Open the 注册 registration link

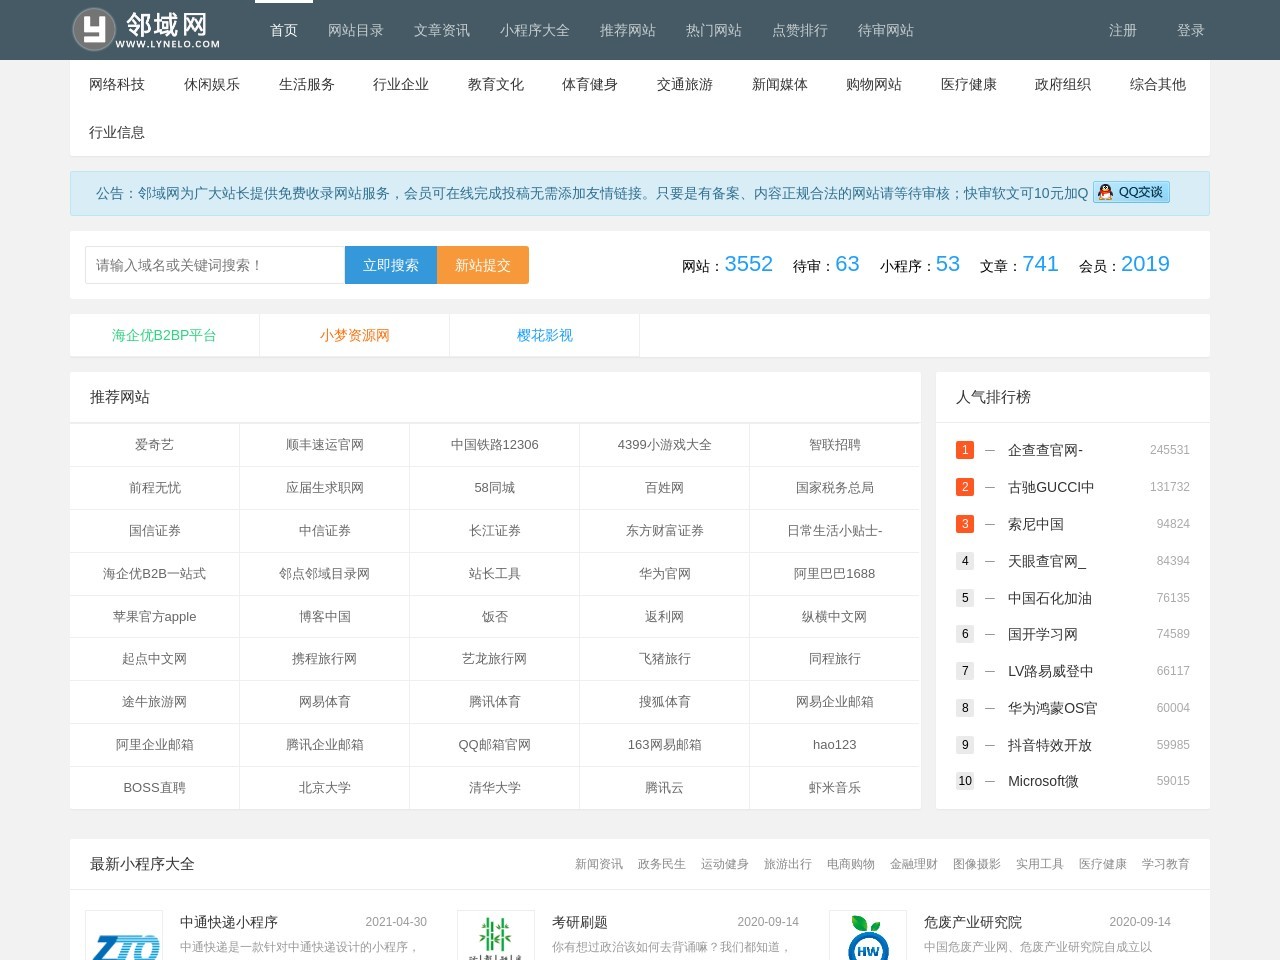coord(1122,30)
